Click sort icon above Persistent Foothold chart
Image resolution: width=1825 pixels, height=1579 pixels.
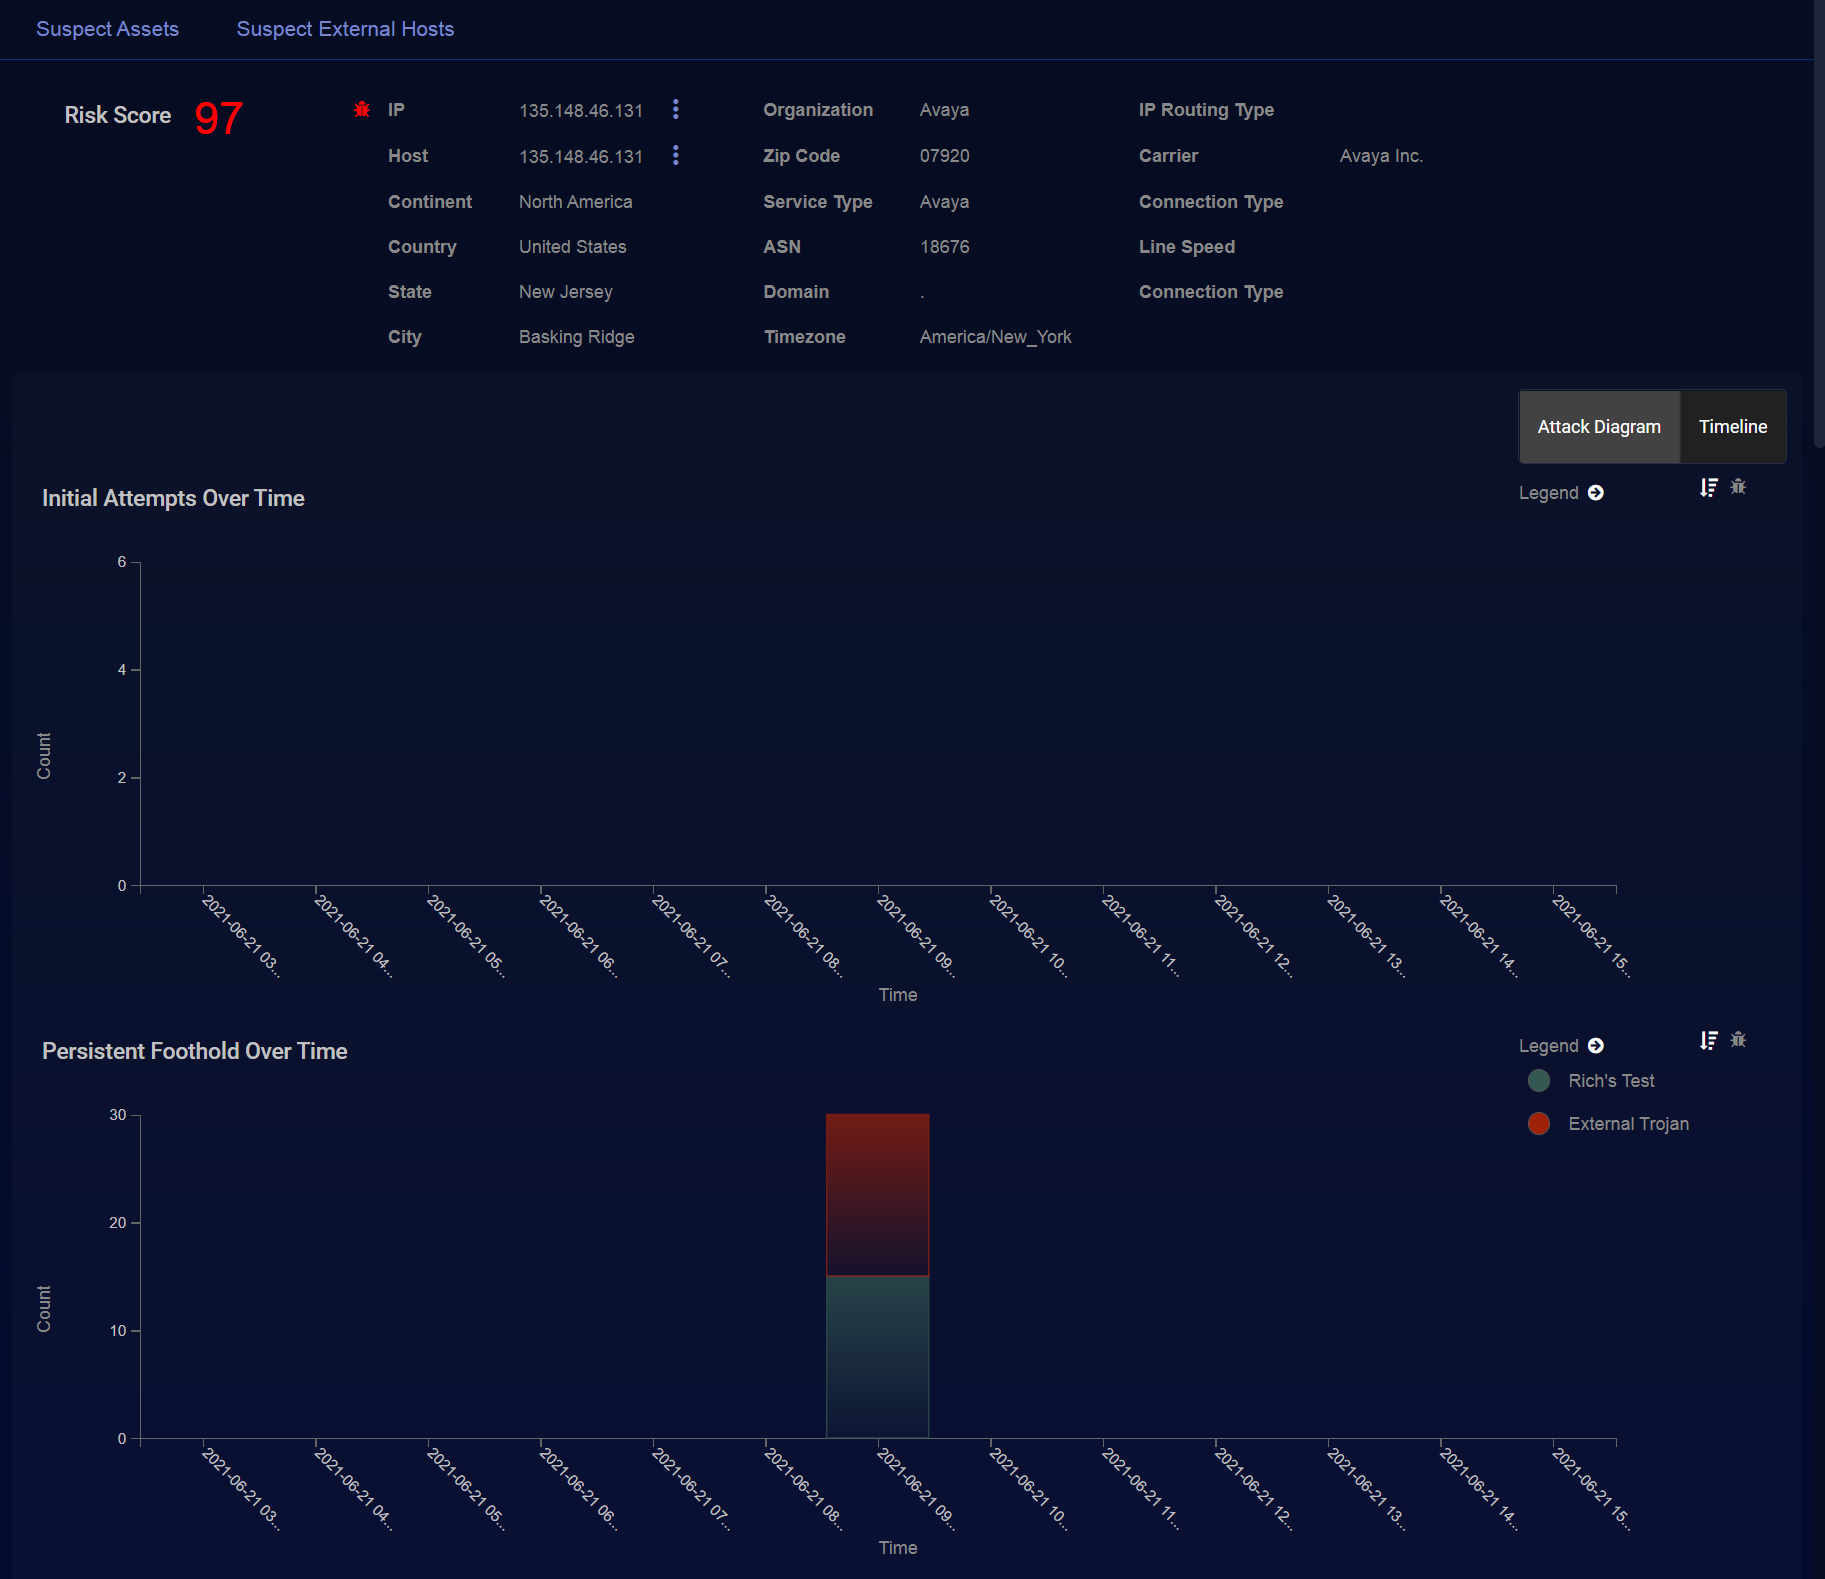[1709, 1040]
